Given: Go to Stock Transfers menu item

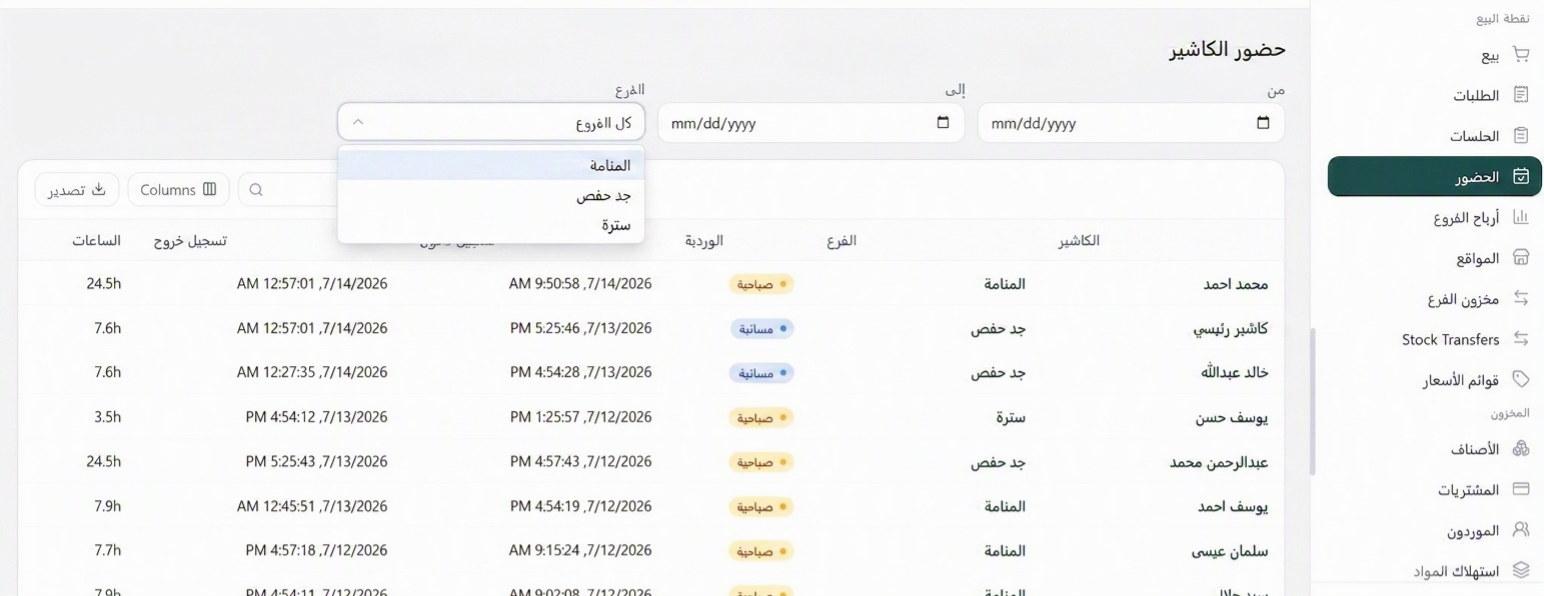Looking at the screenshot, I should [x=1451, y=339].
